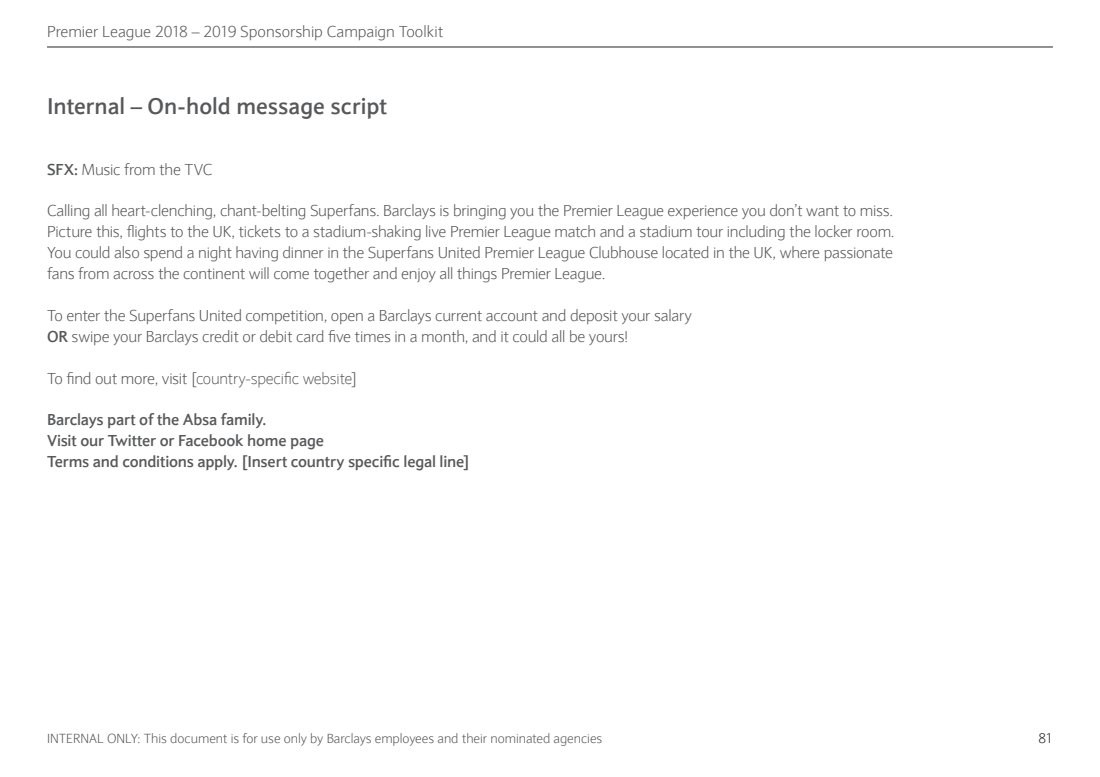Click the line starting "fans from across the continent"
Viewport: 1100px width, 777px height.
[x=326, y=274]
